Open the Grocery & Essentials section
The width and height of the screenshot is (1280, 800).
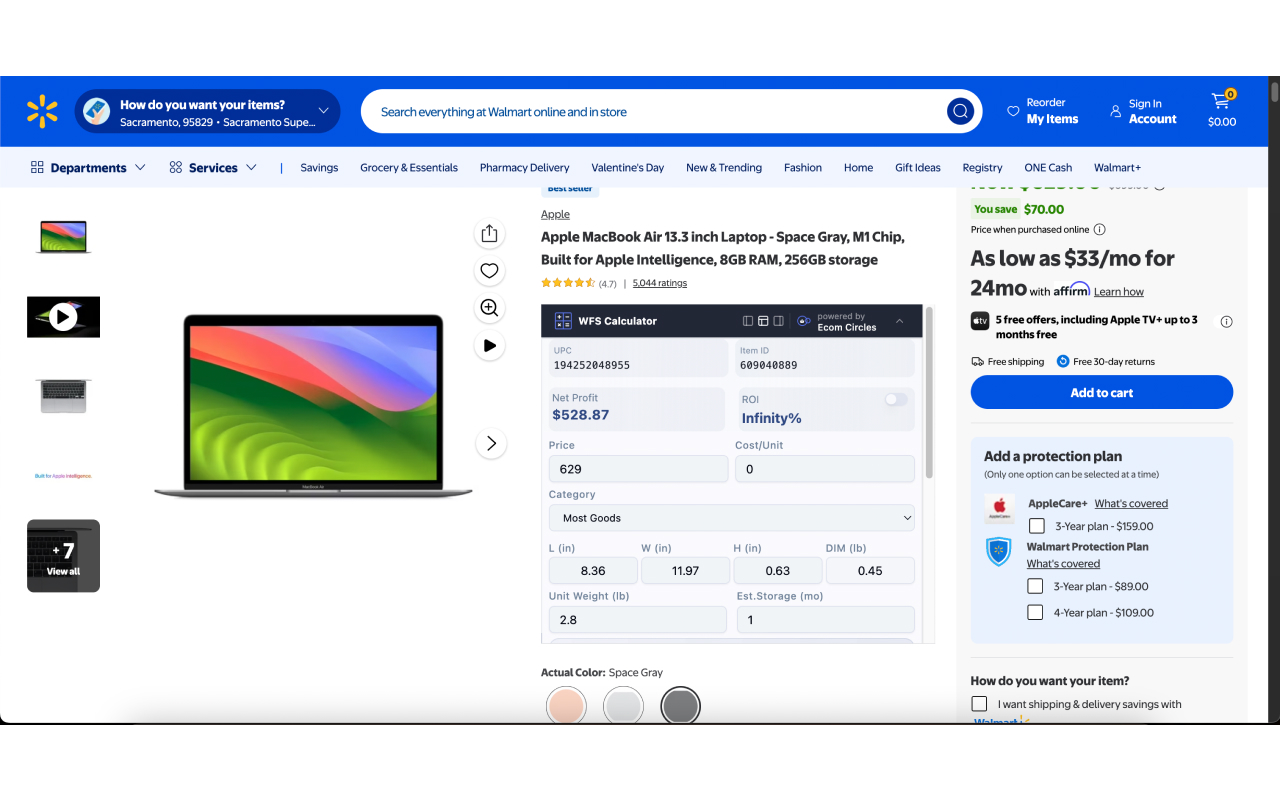(x=409, y=167)
